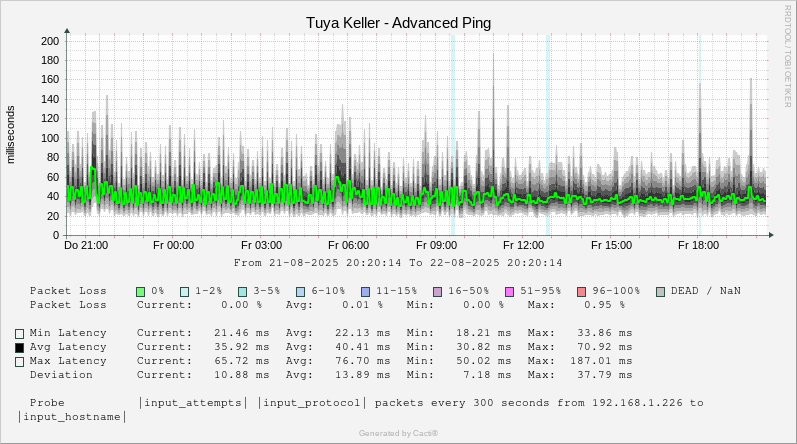
Task: Click the black Avg Latency legend box
Action: pyautogui.click(x=19, y=348)
